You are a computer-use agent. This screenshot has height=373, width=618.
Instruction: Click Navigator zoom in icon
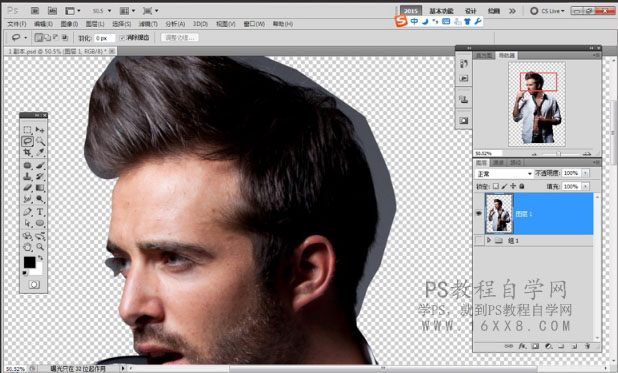[587, 153]
